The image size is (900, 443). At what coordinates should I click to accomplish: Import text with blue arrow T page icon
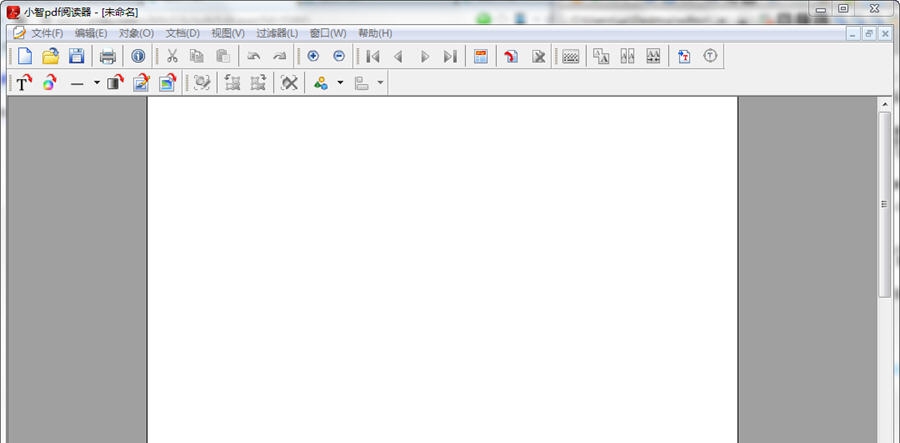[x=684, y=56]
